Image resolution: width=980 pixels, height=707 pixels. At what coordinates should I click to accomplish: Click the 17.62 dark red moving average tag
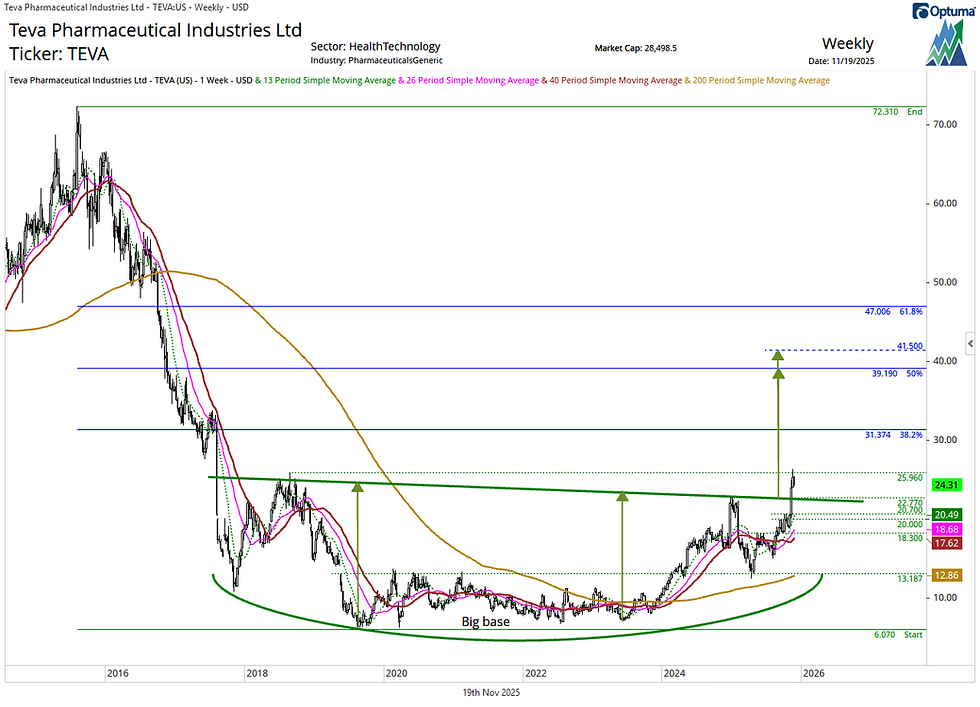pyautogui.click(x=946, y=543)
